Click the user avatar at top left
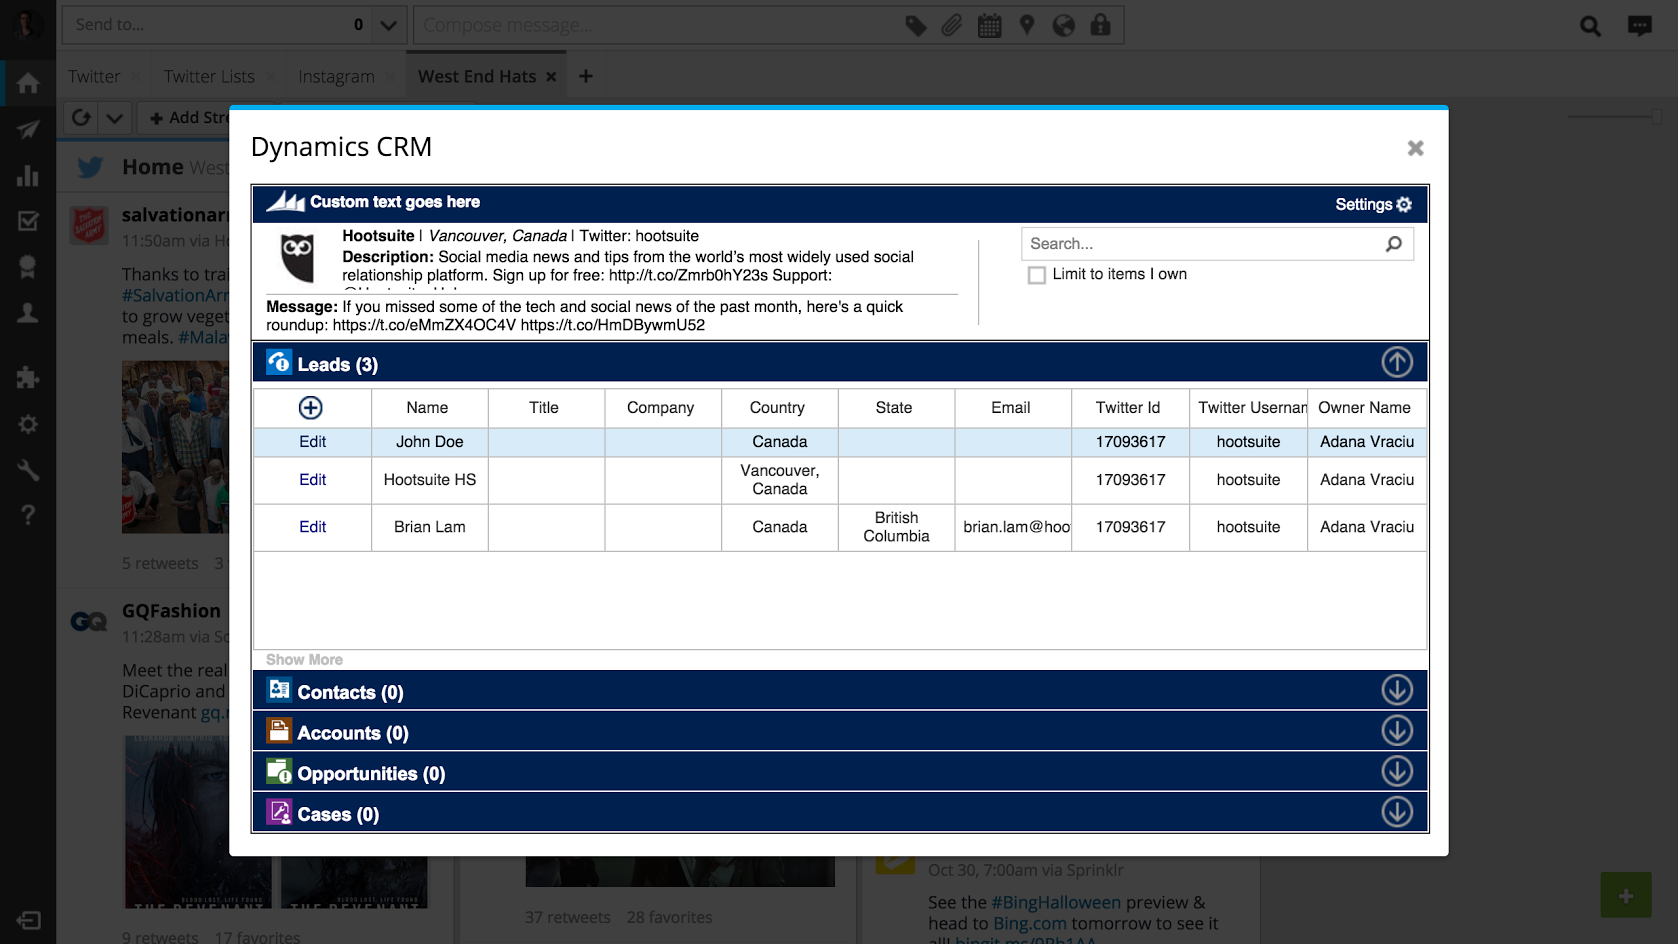1678x944 pixels. pyautogui.click(x=27, y=25)
